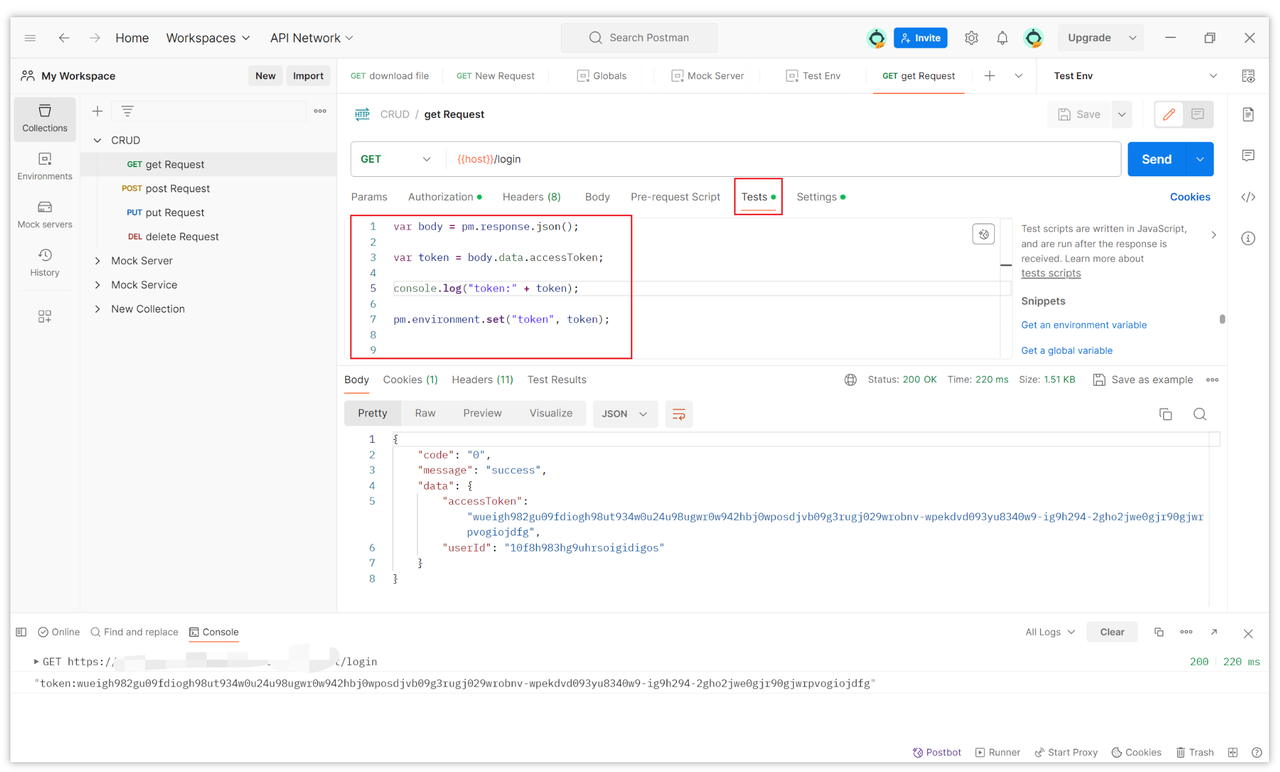Switch to edit mode pencil icon
1280x772 pixels.
(1169, 114)
